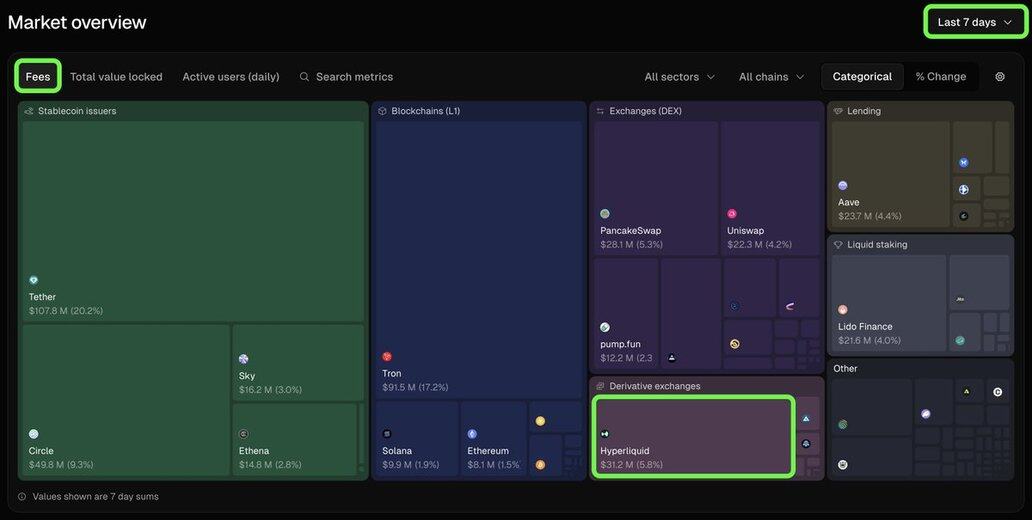Click the Lido Finance logo icon
The width and height of the screenshot is (1032, 520).
click(x=843, y=309)
